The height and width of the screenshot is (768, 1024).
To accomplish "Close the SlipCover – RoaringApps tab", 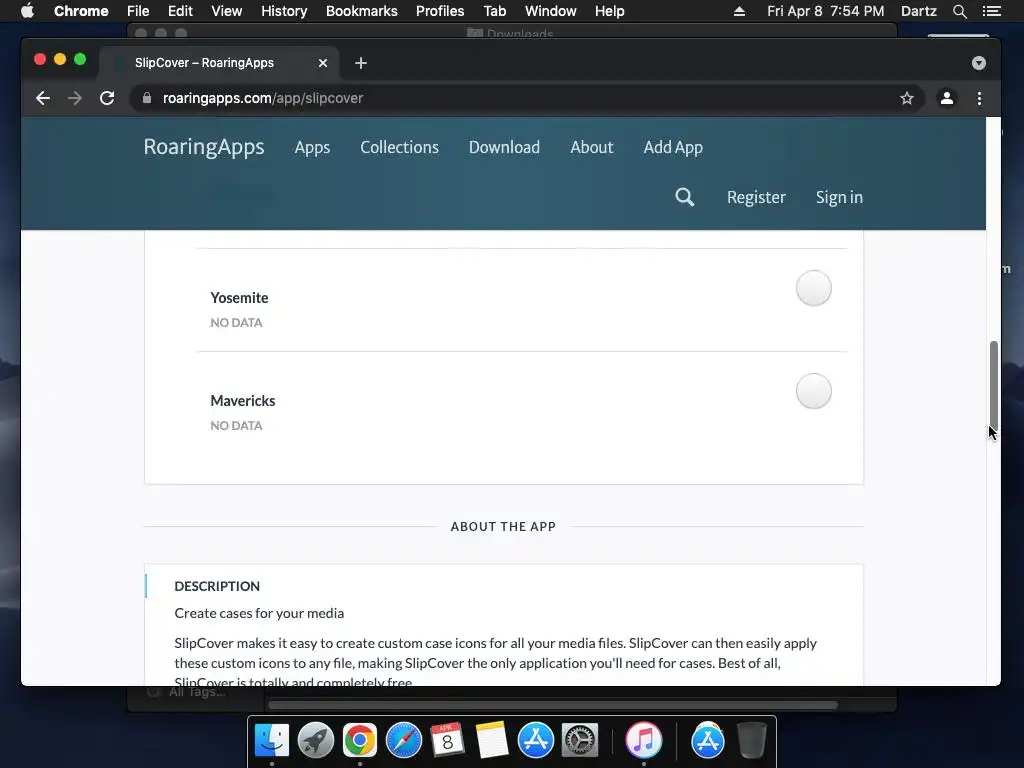I will pyautogui.click(x=323, y=63).
